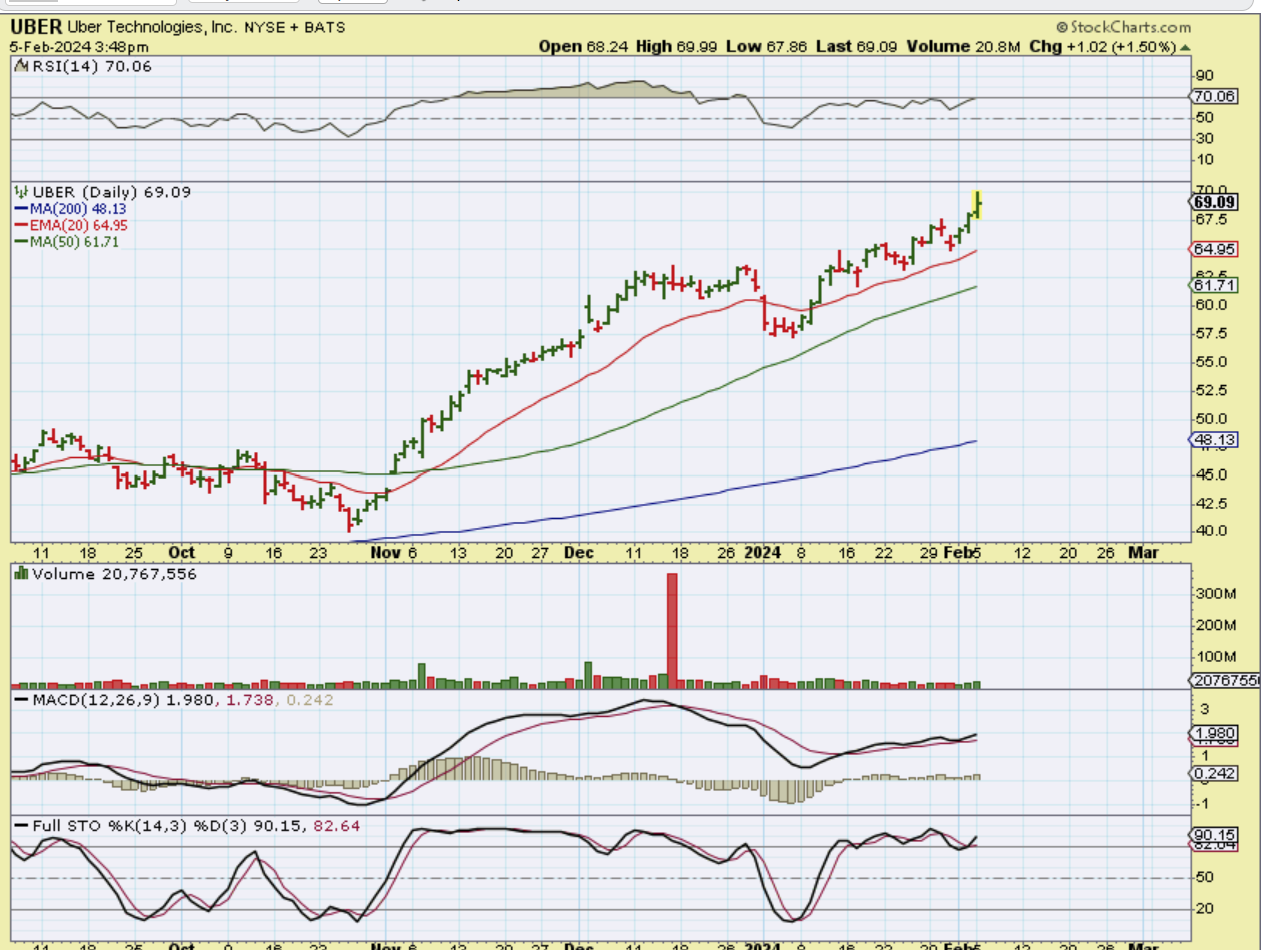Click the 90.15 stochastic tag on right axis
This screenshot has width=1263, height=951.
pyautogui.click(x=1213, y=835)
